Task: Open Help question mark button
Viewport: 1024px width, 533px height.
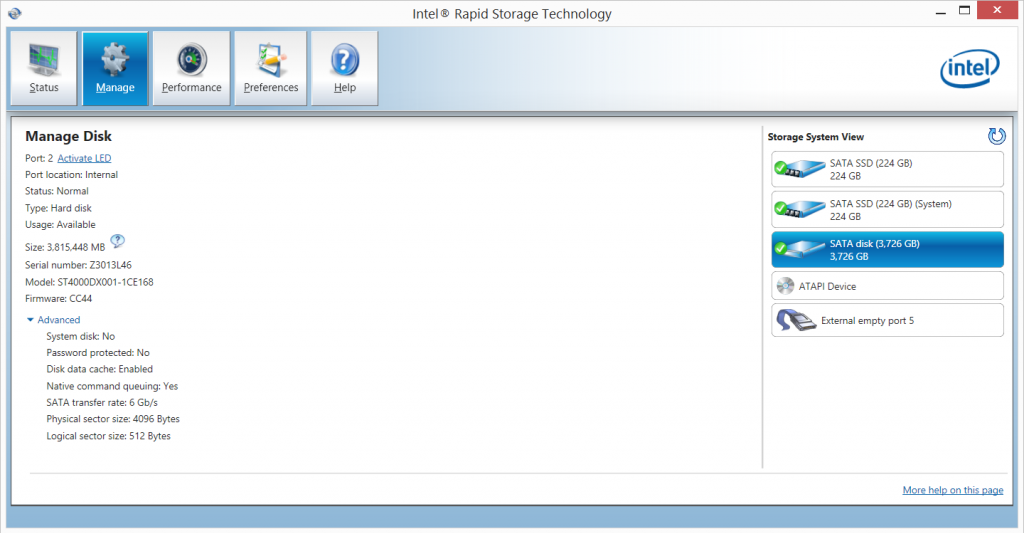Action: point(344,68)
